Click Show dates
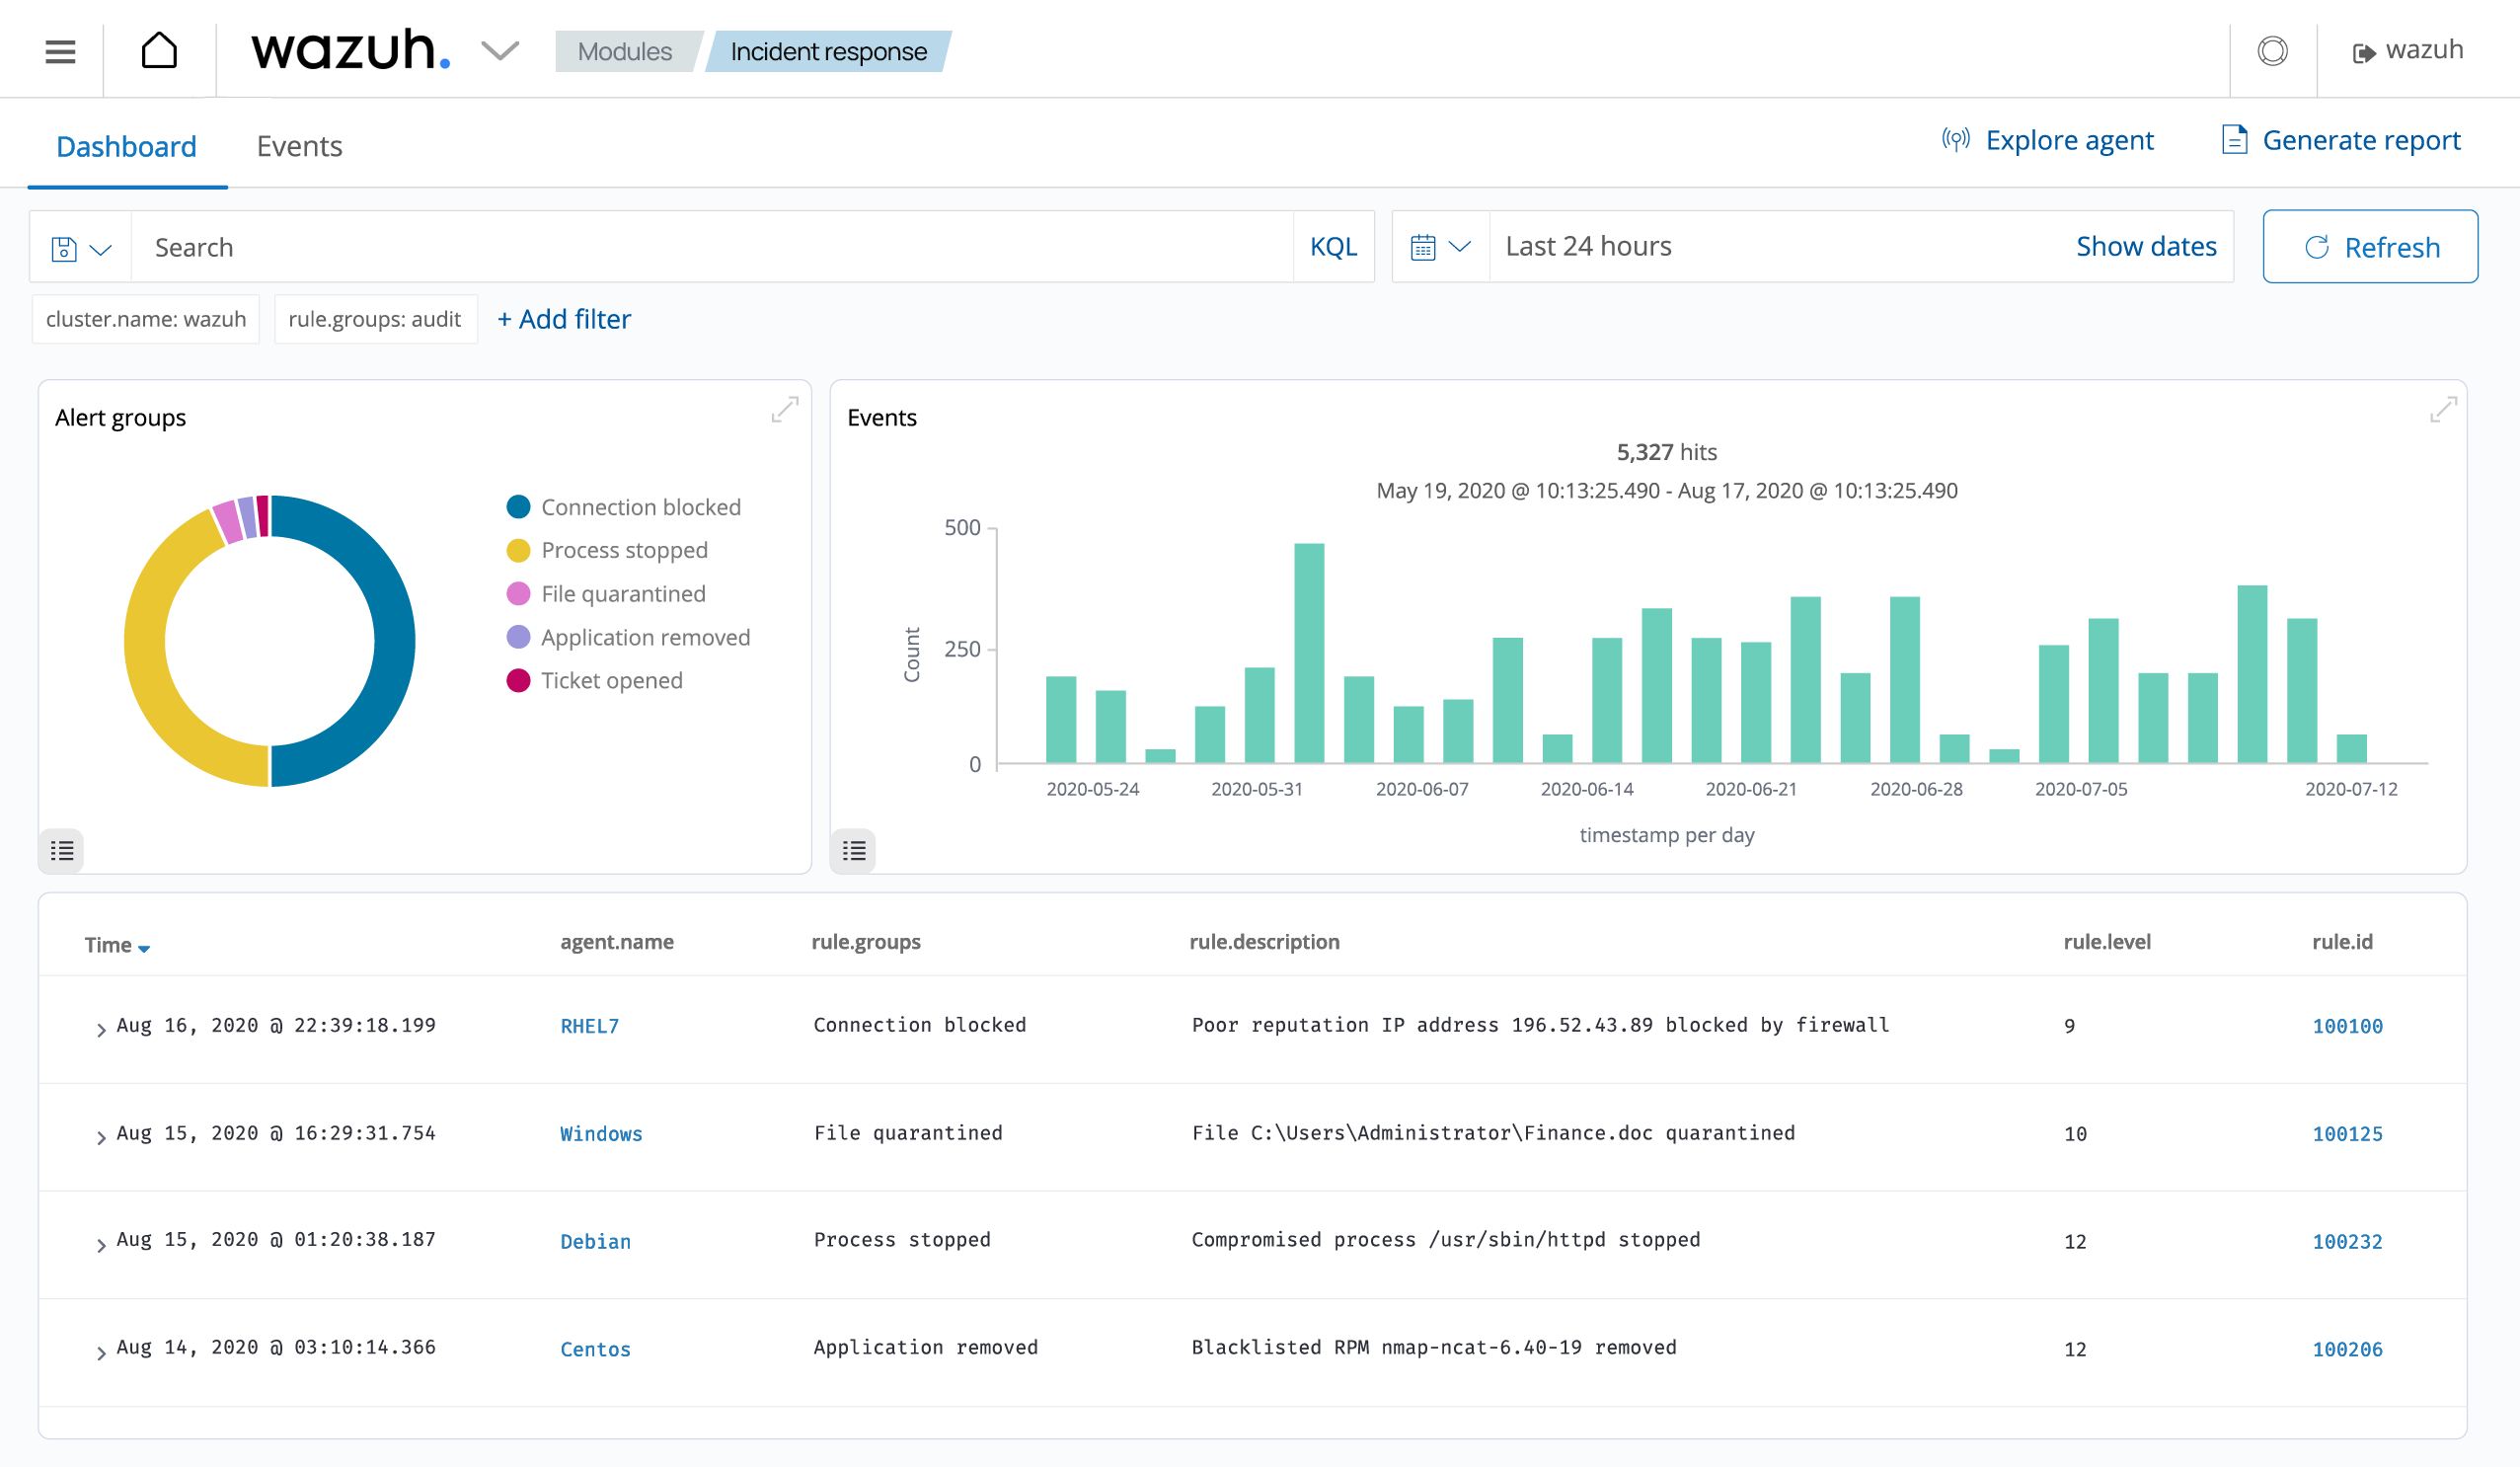2520x1467 pixels. click(2146, 246)
